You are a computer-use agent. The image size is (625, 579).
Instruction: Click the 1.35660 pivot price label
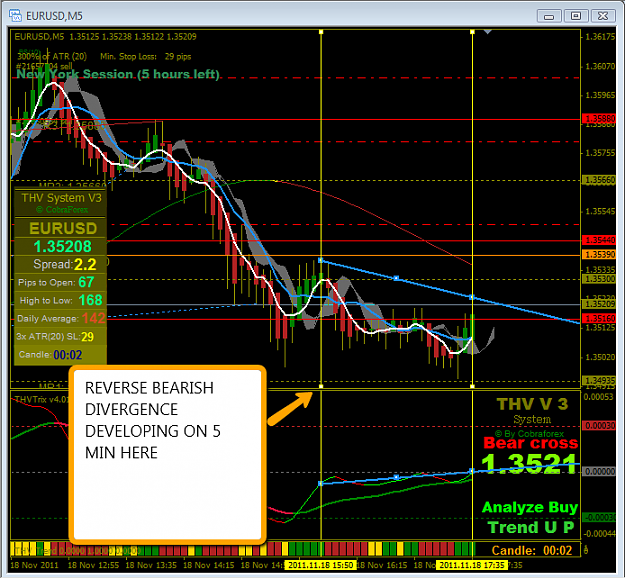[x=599, y=180]
